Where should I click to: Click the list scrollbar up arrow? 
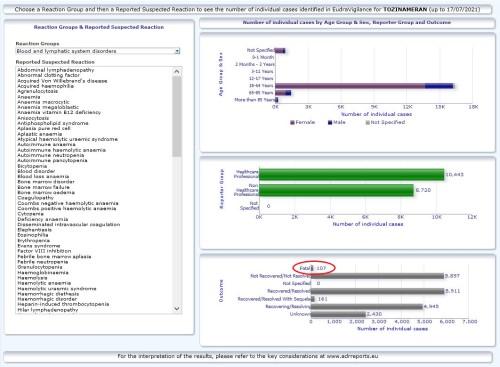(x=177, y=71)
